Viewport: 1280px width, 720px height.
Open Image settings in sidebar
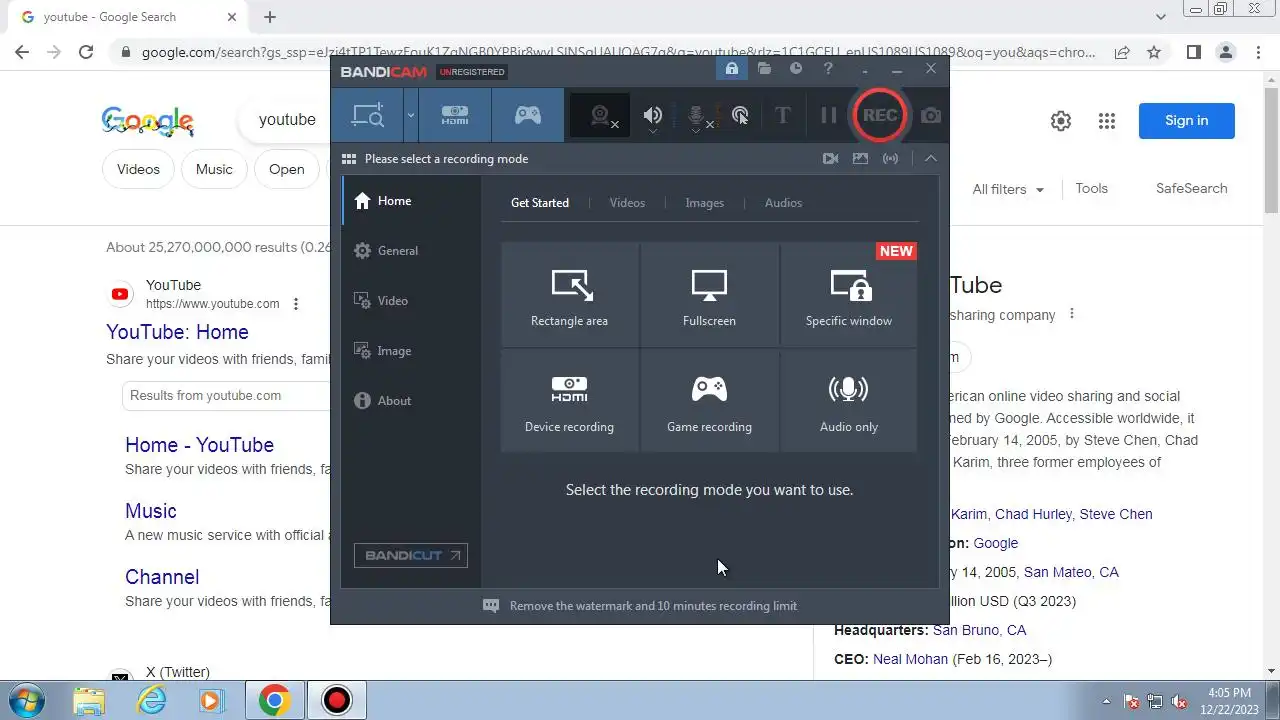point(411,351)
